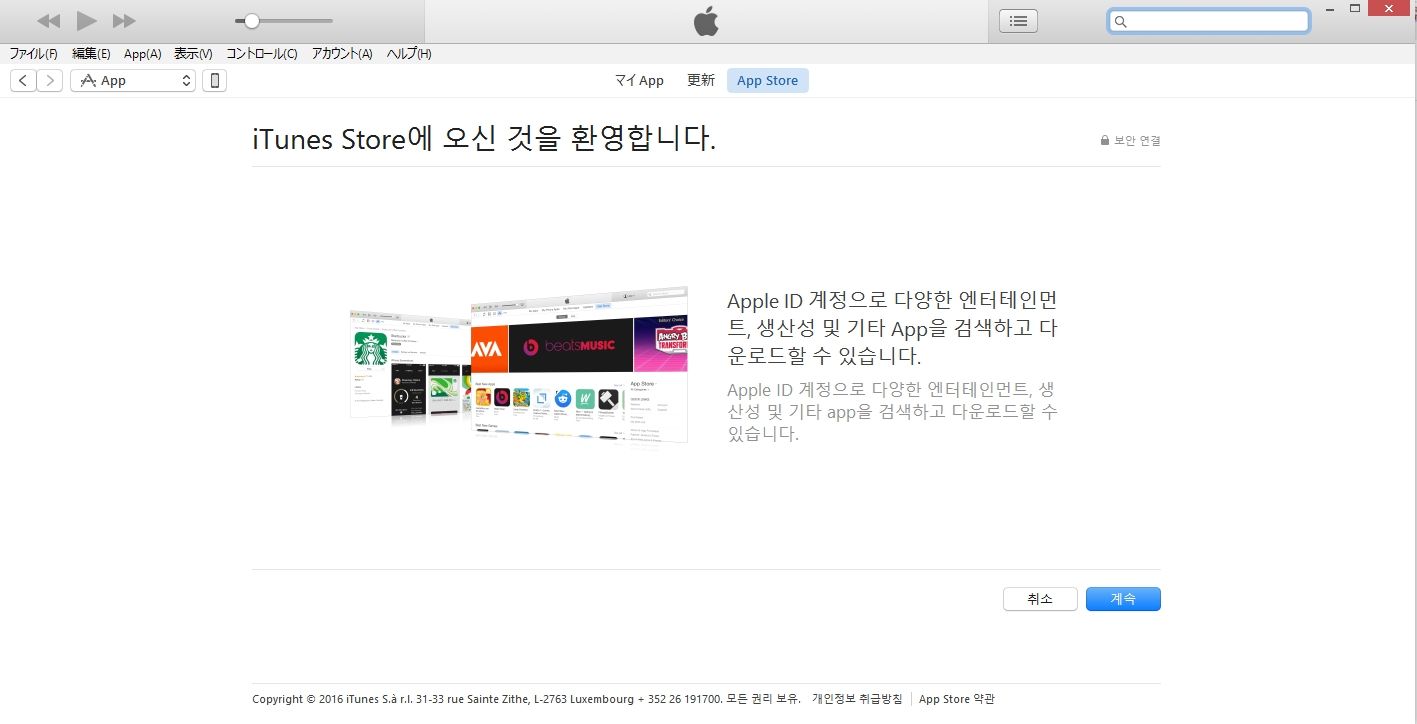Minimize the iTunes window

[x=1328, y=8]
